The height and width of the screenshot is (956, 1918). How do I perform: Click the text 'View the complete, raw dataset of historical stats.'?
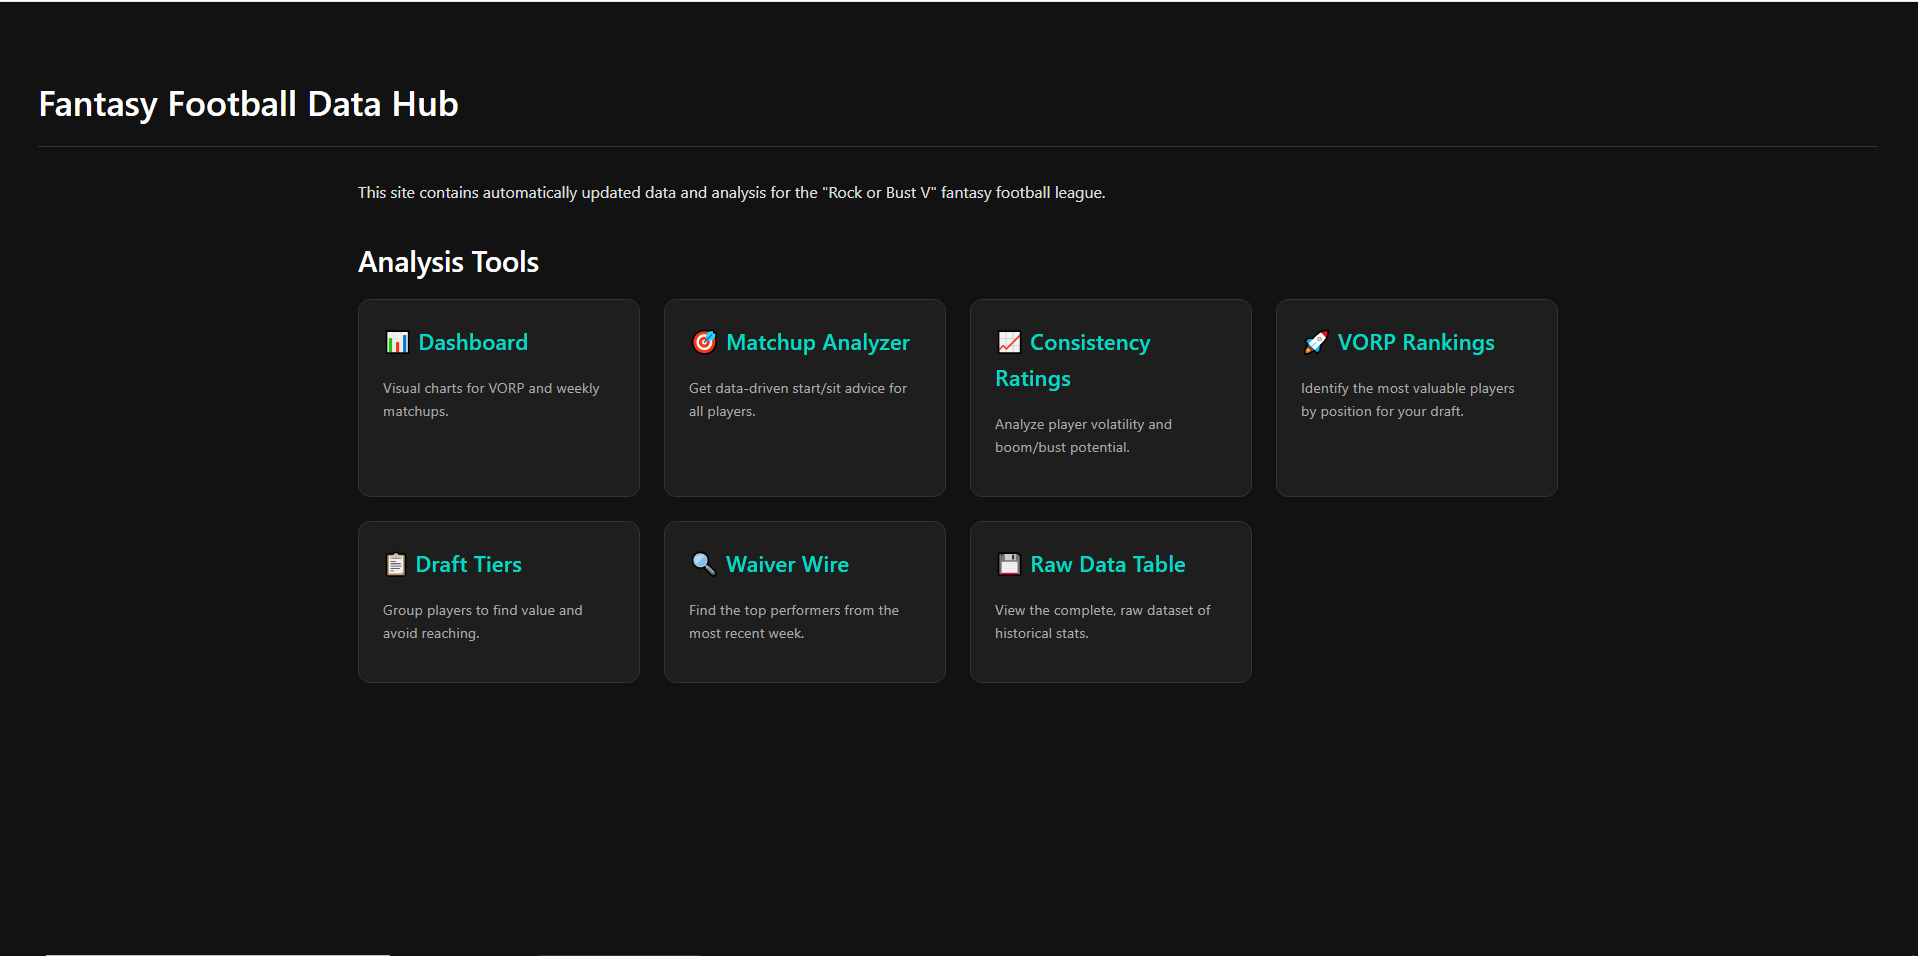(x=1102, y=621)
